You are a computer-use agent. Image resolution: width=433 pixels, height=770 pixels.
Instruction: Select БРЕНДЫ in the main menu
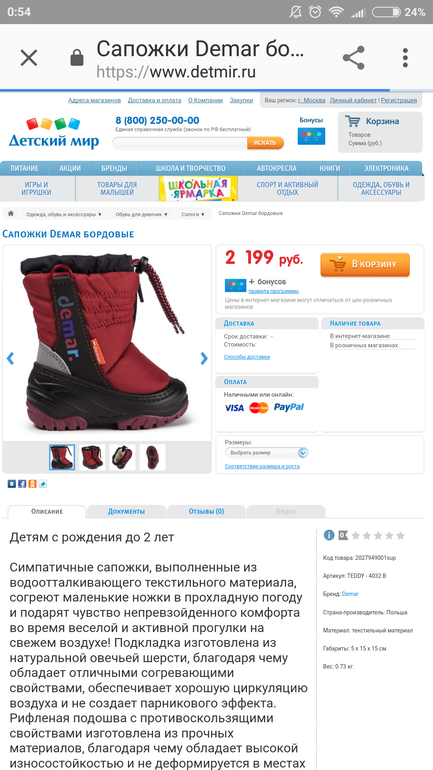114,168
